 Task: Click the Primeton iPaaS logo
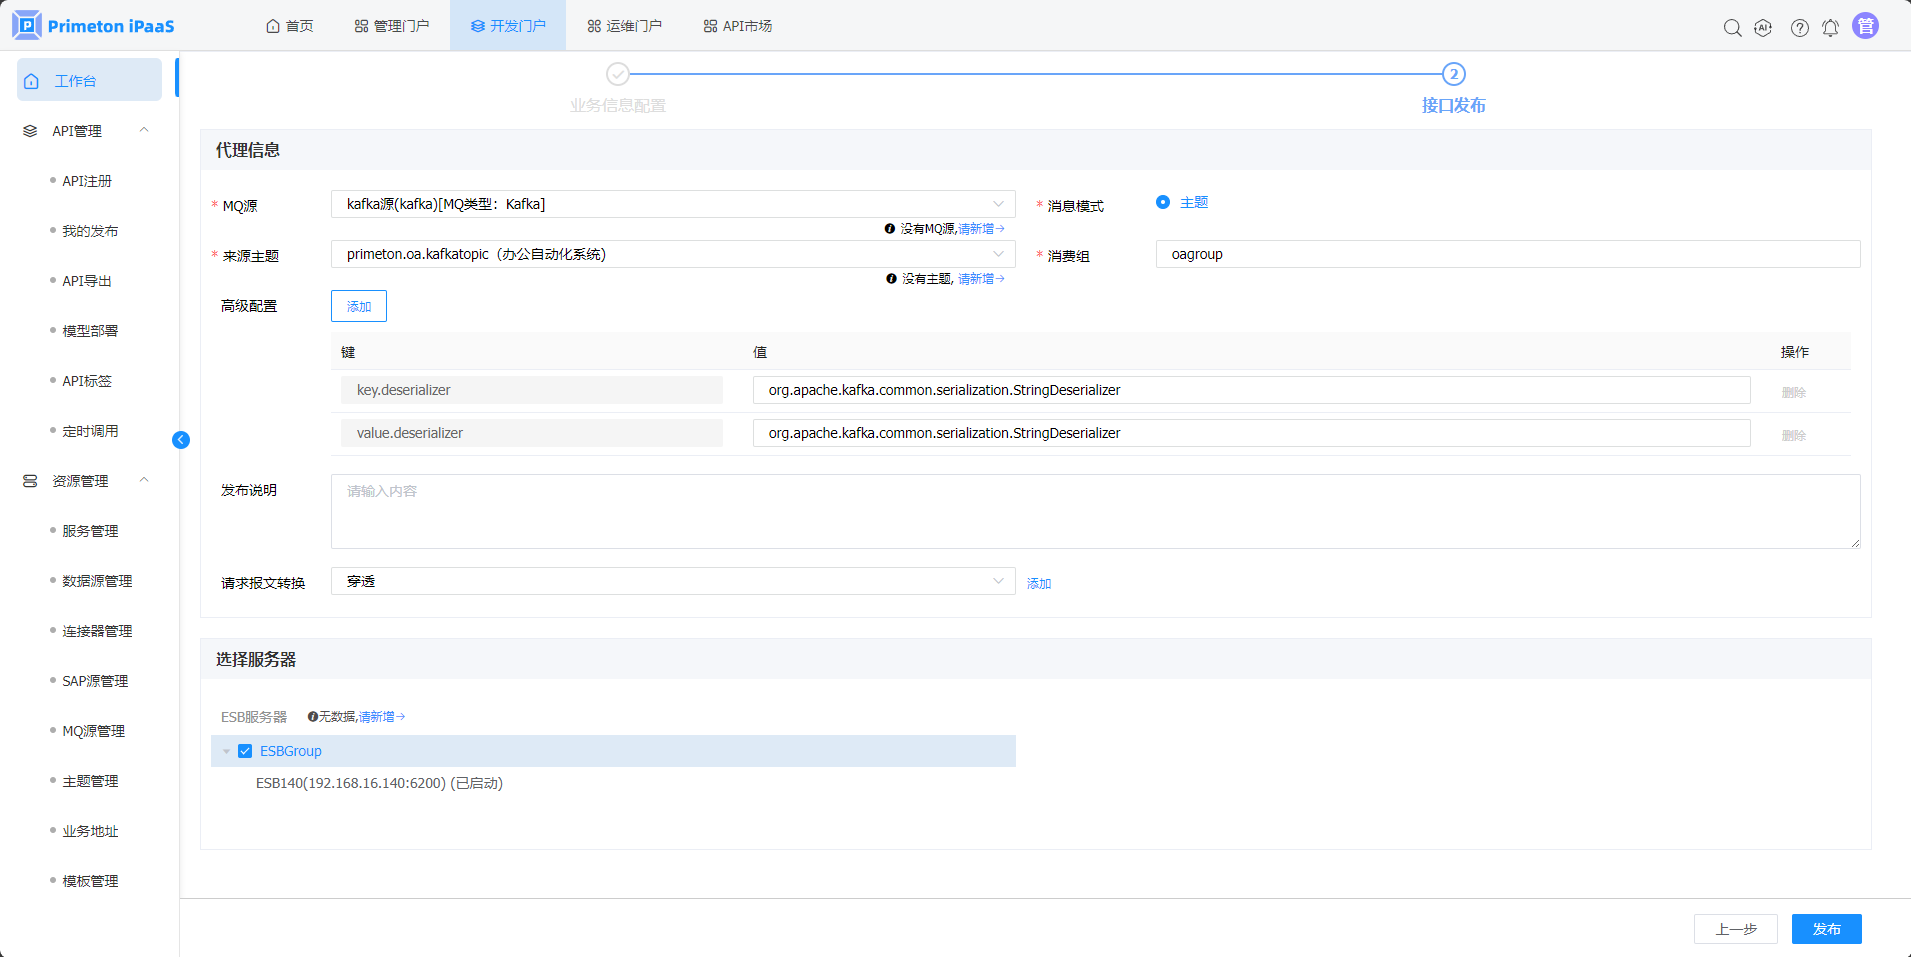point(94,26)
